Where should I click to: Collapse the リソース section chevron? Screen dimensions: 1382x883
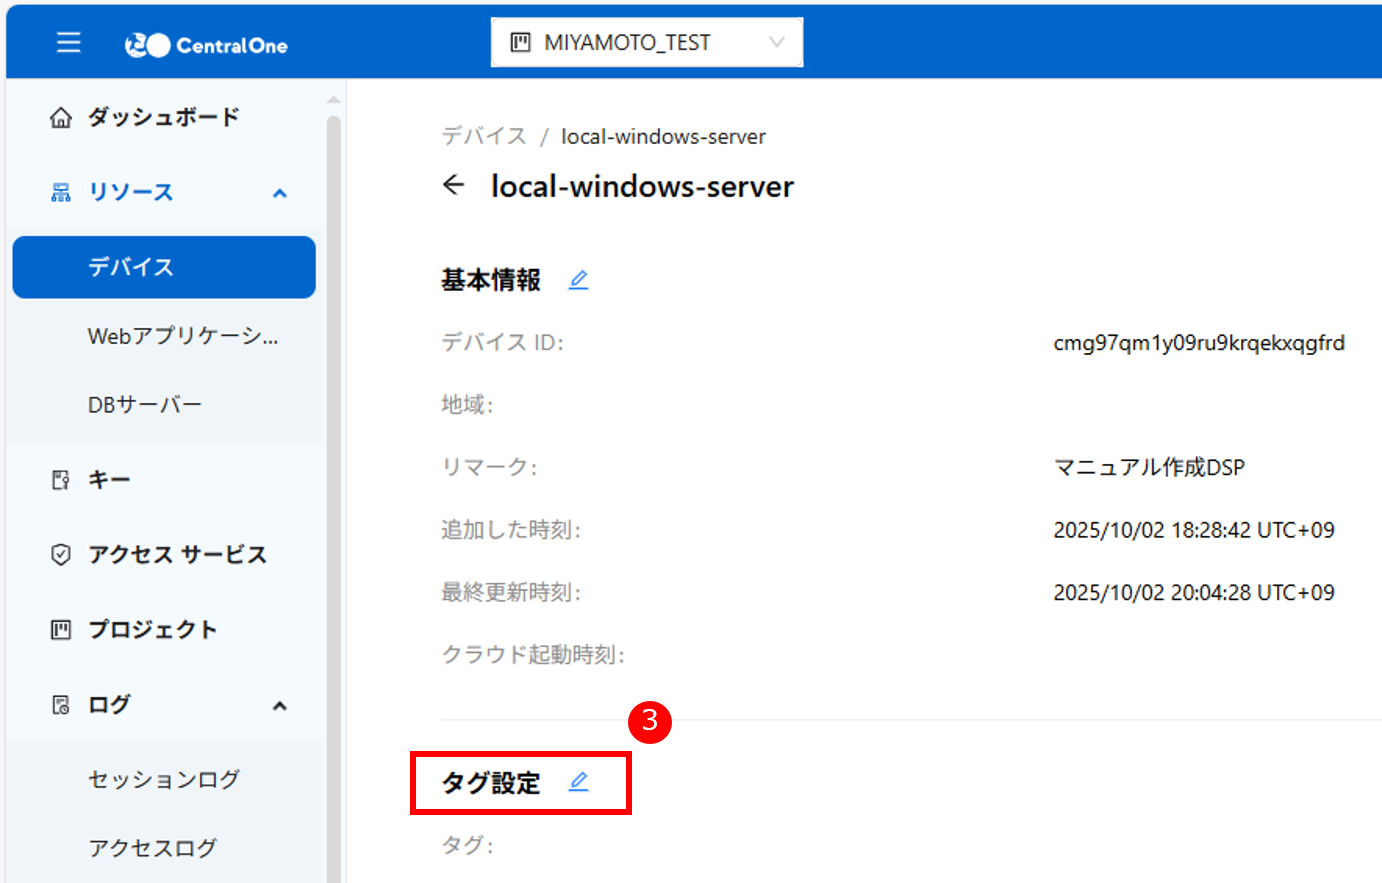280,193
